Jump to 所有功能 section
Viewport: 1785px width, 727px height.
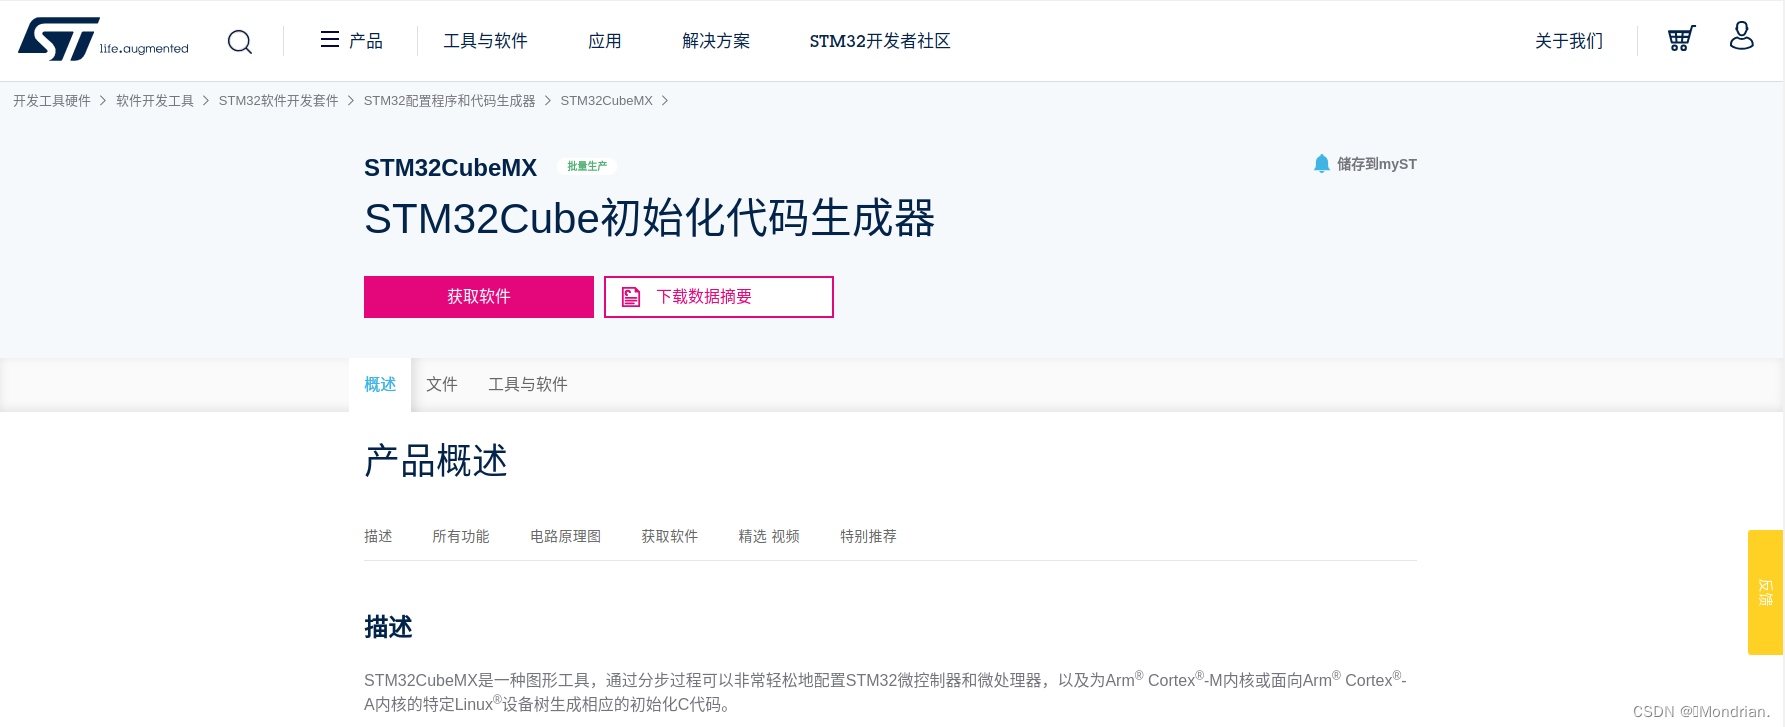point(461,537)
